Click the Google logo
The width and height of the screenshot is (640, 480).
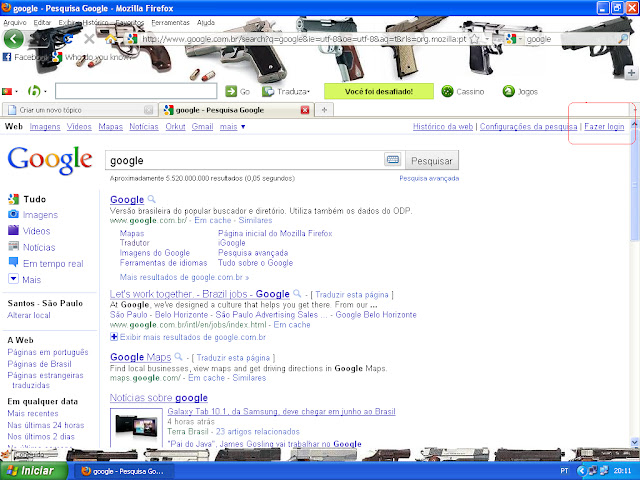[x=50, y=160]
